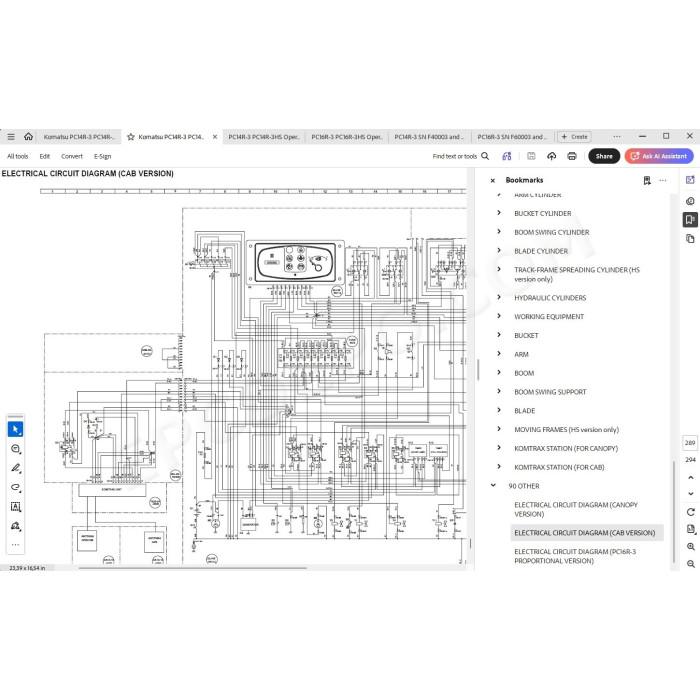
Task: Open PC16R-3 PROPORTIONAL VERSION diagram bookmark
Action: [x=575, y=556]
